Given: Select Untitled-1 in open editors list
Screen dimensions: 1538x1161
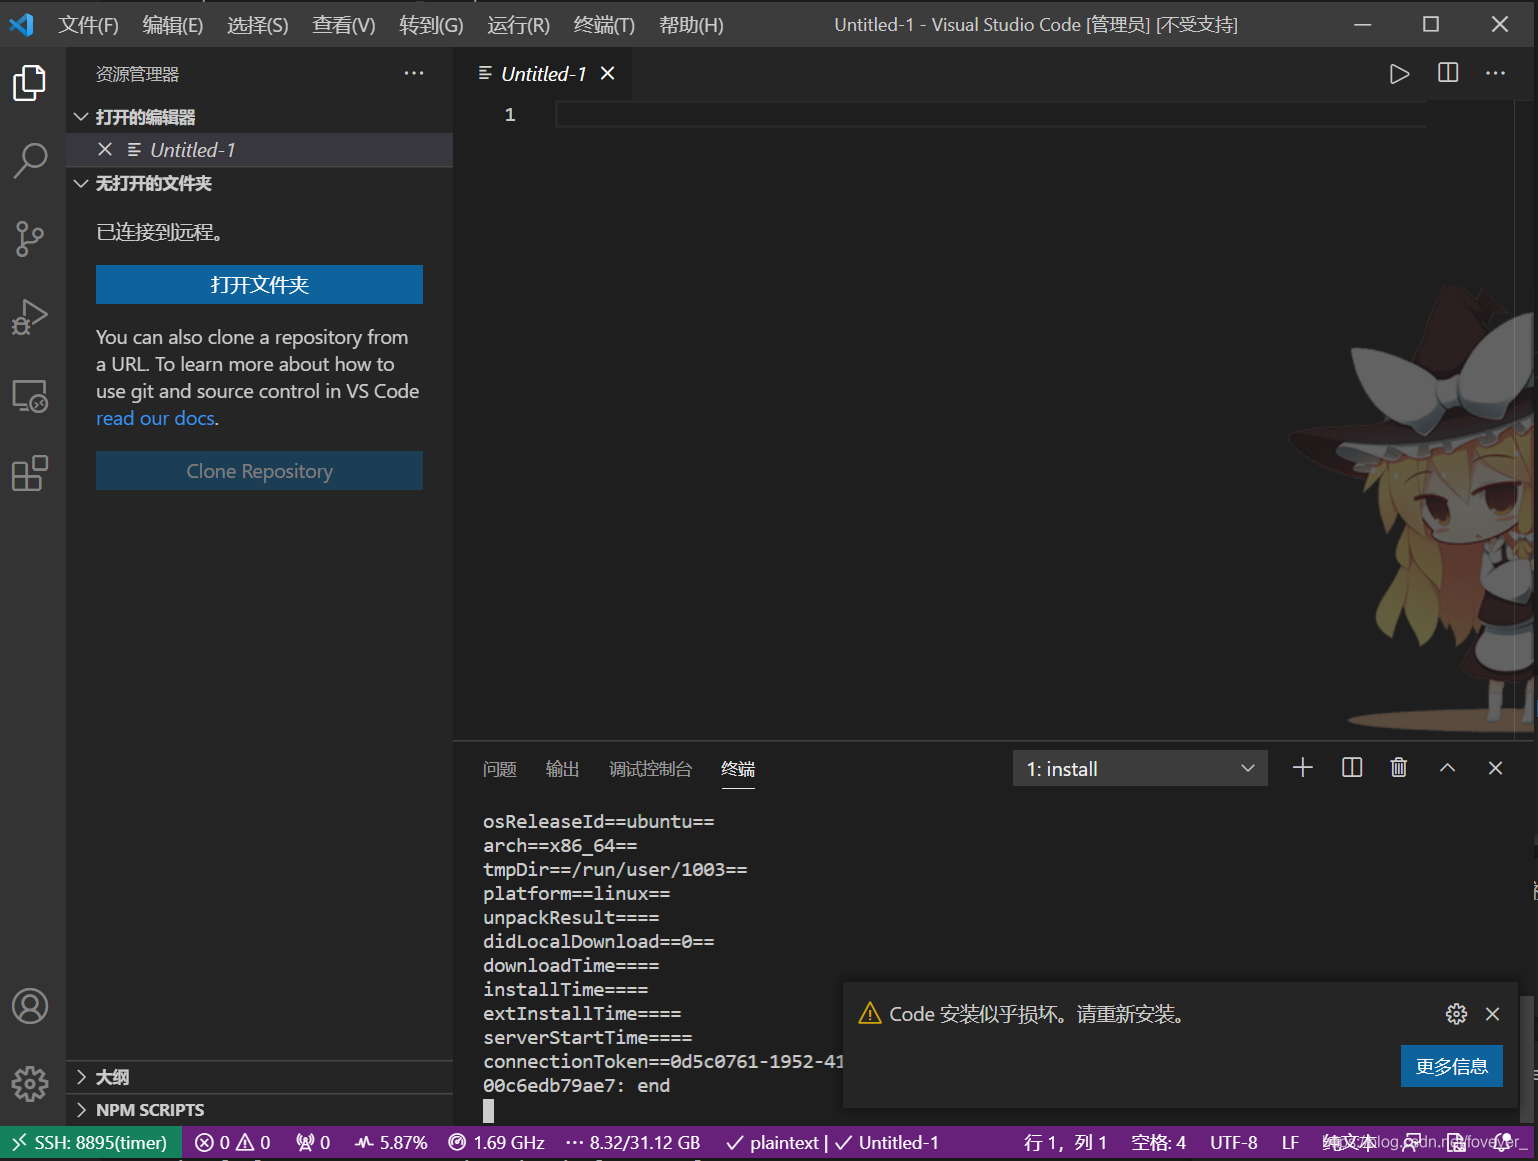Looking at the screenshot, I should click(x=259, y=150).
